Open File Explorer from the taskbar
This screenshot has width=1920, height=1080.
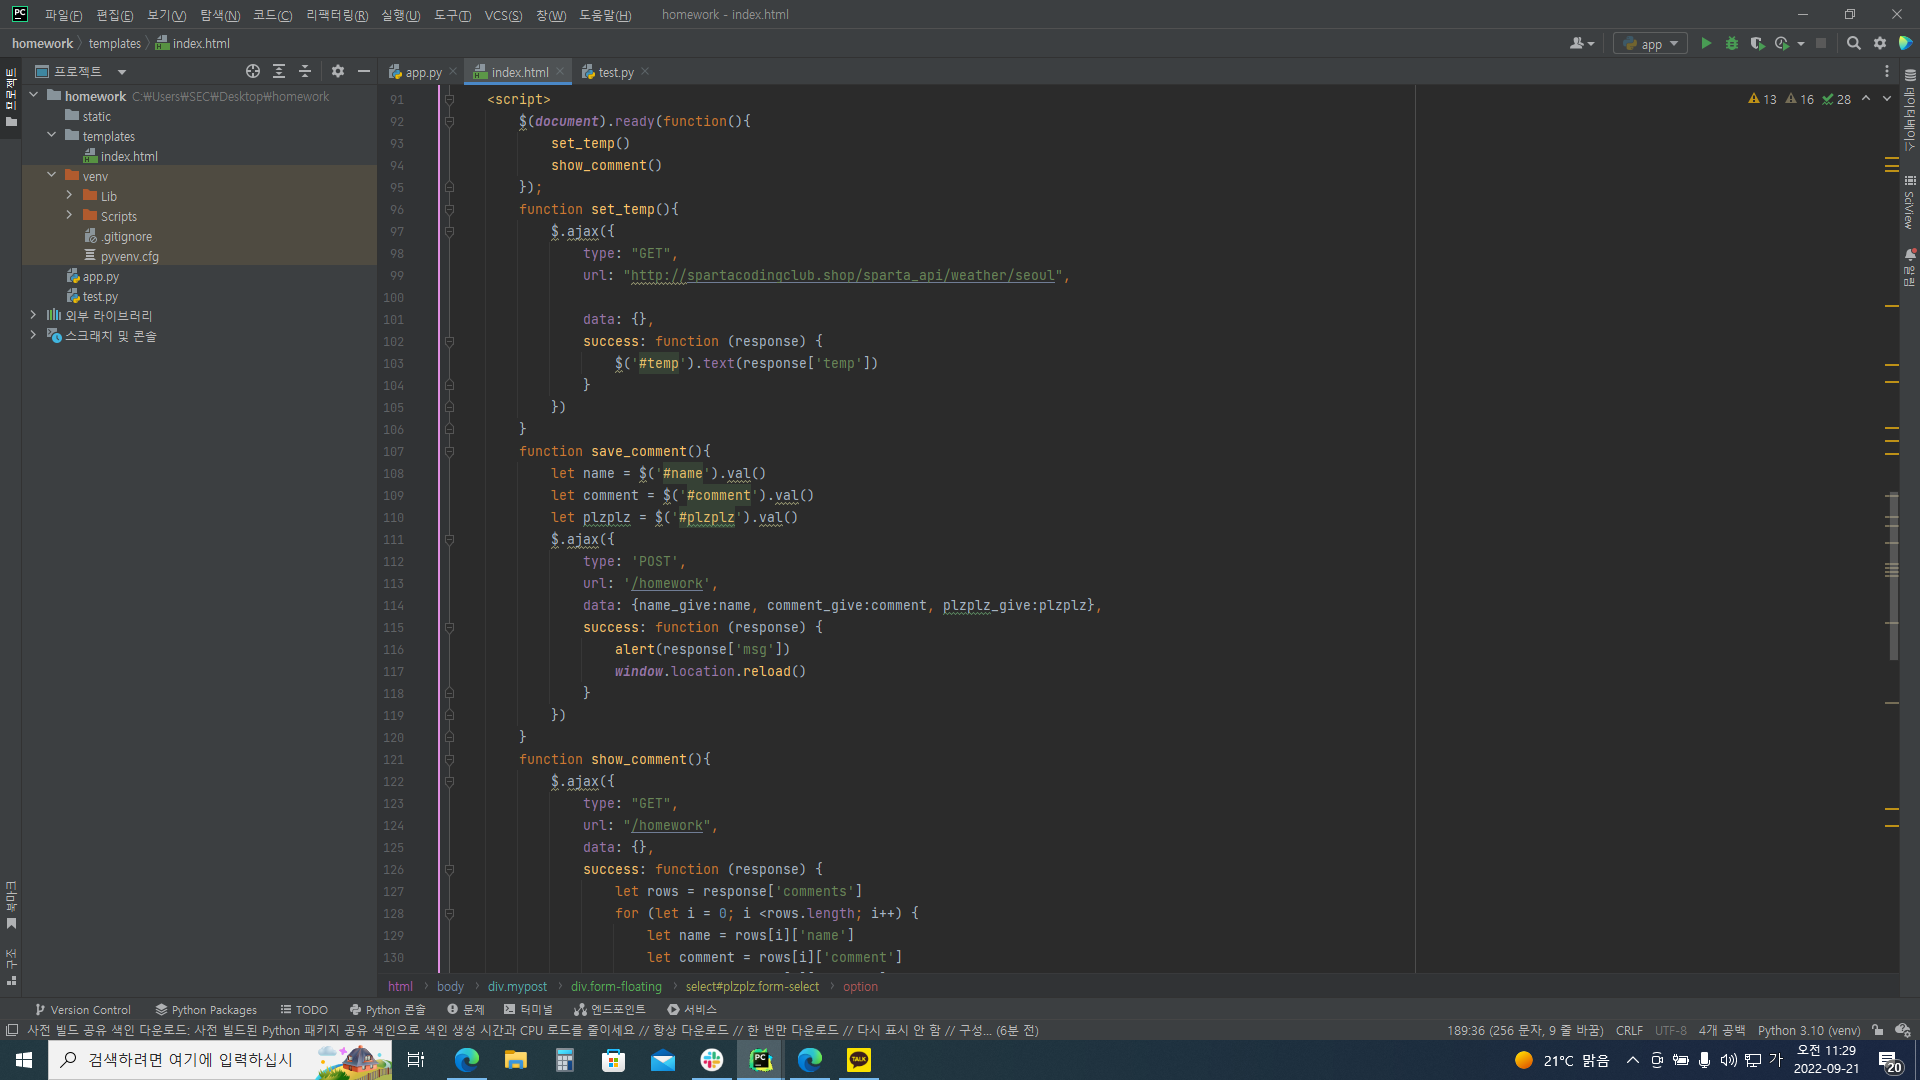coord(516,1060)
